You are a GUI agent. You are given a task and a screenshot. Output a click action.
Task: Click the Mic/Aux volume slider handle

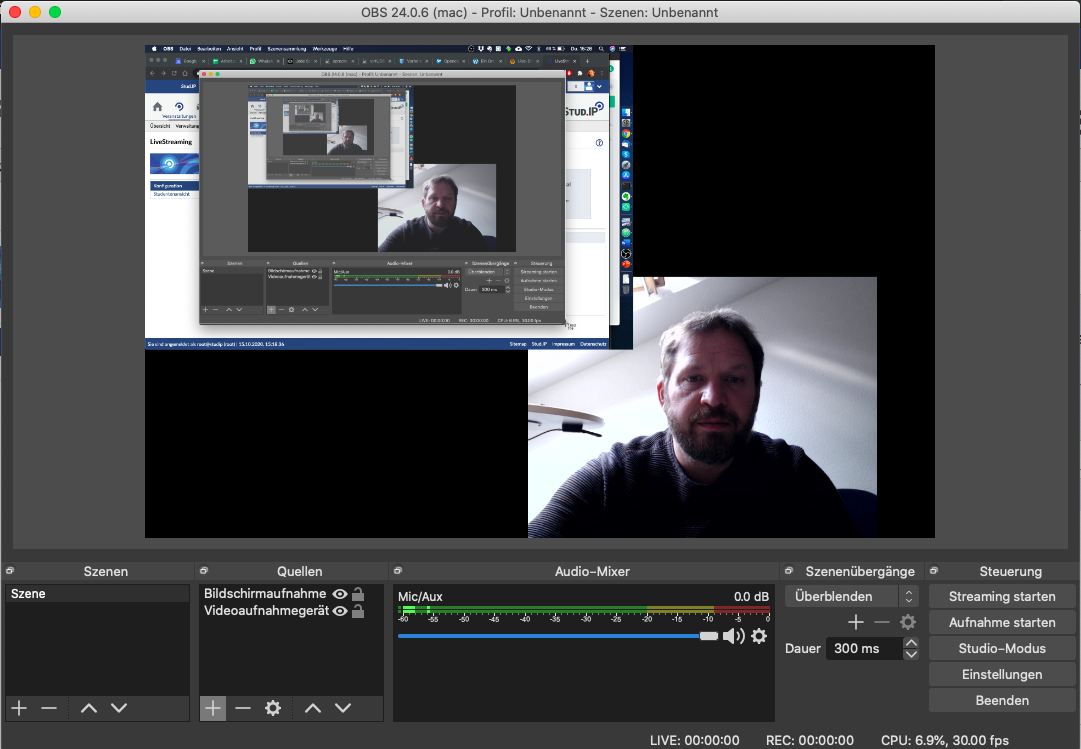tap(708, 636)
